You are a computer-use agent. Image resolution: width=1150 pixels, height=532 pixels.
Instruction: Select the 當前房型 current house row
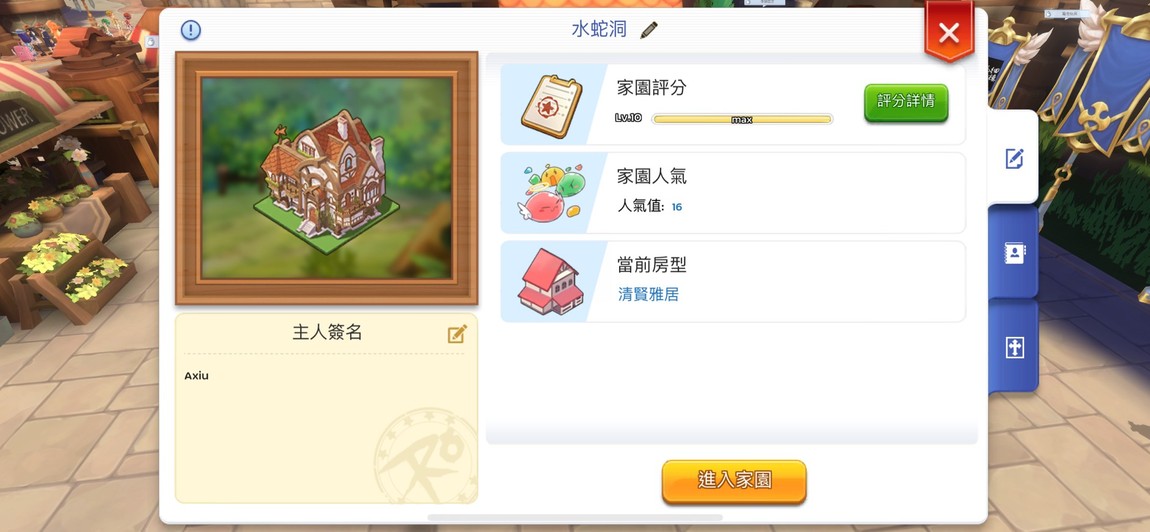pyautogui.click(x=733, y=282)
